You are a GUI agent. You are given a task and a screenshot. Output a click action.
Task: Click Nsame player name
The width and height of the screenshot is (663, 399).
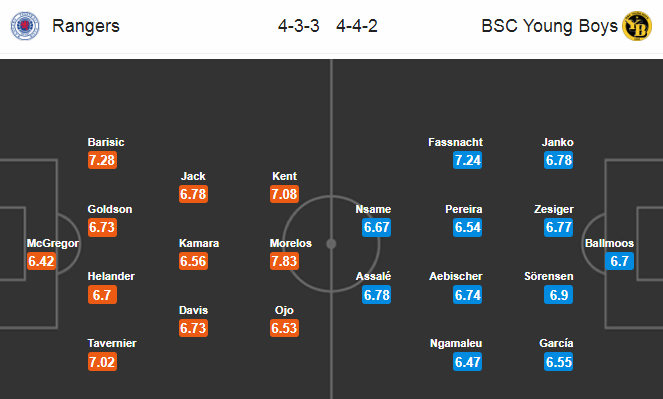[x=373, y=209]
